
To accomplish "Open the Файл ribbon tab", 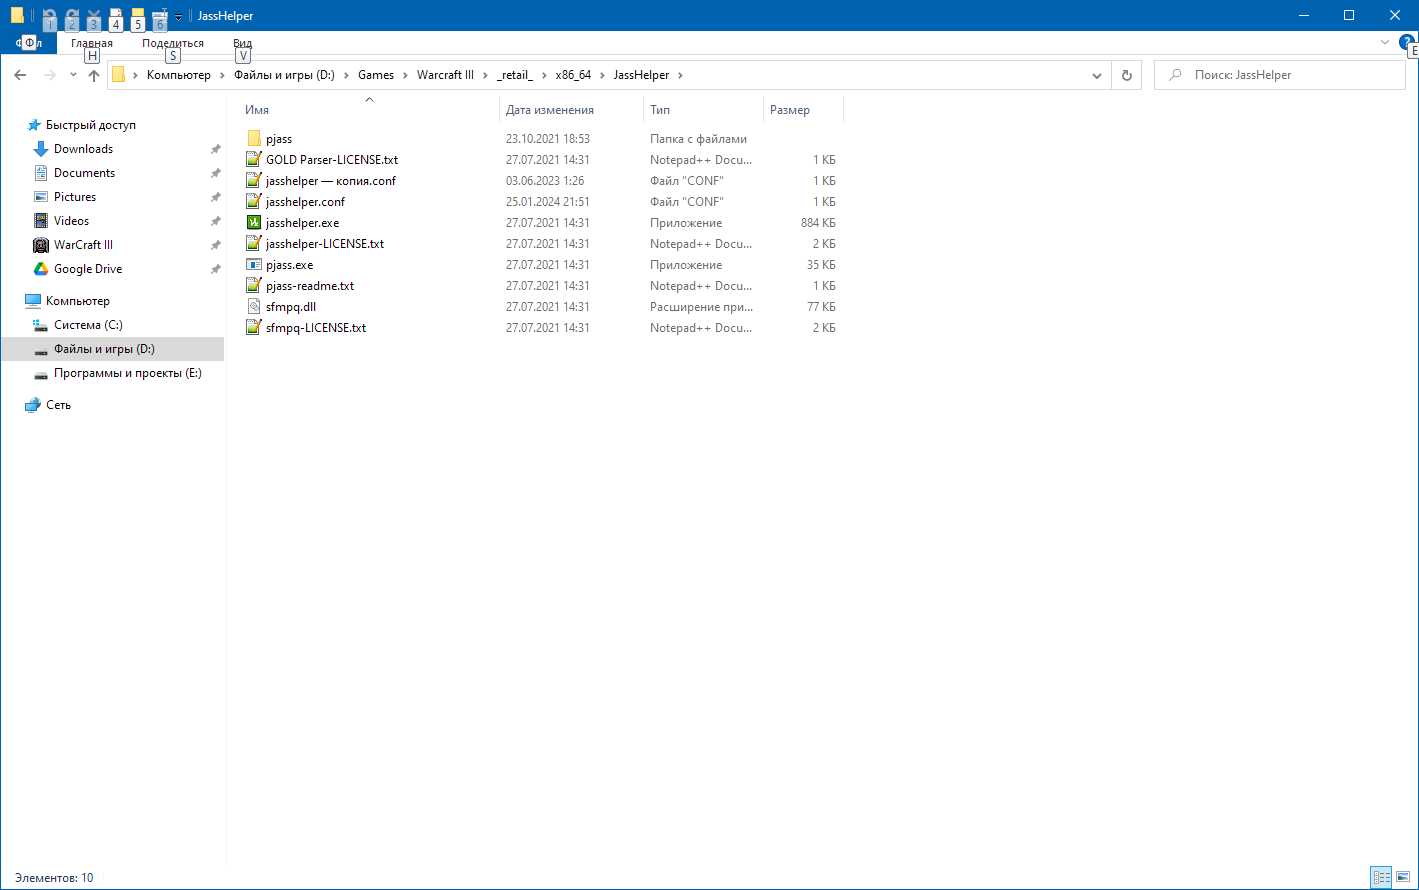I will [29, 43].
